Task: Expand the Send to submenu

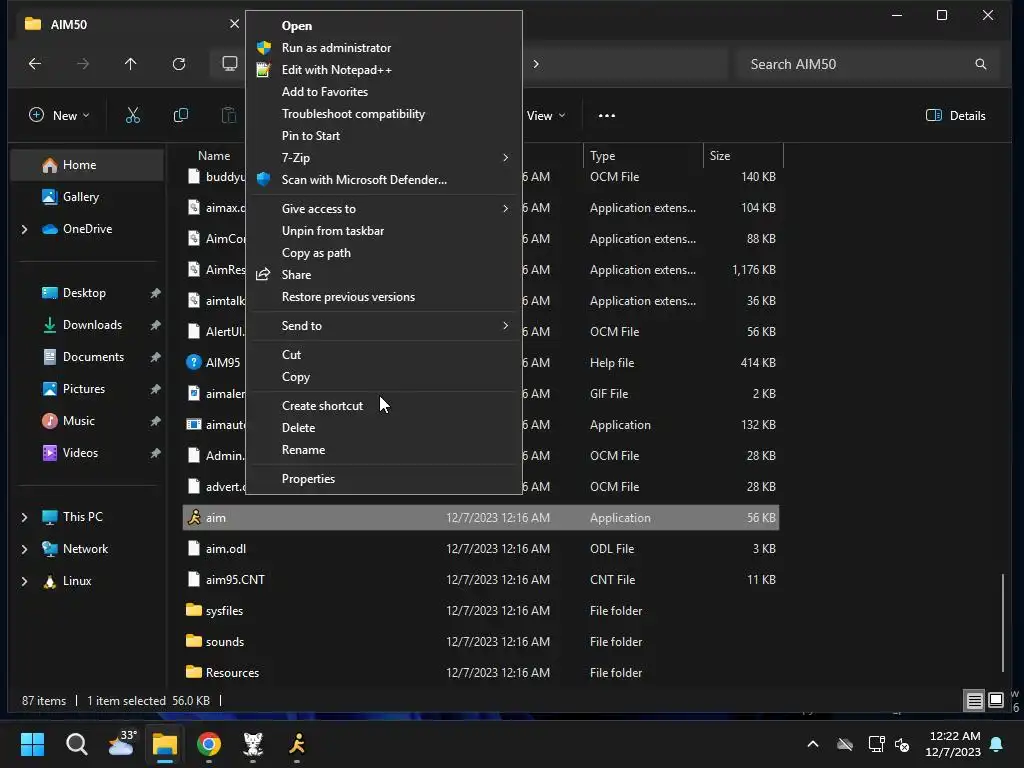Action: [384, 326]
